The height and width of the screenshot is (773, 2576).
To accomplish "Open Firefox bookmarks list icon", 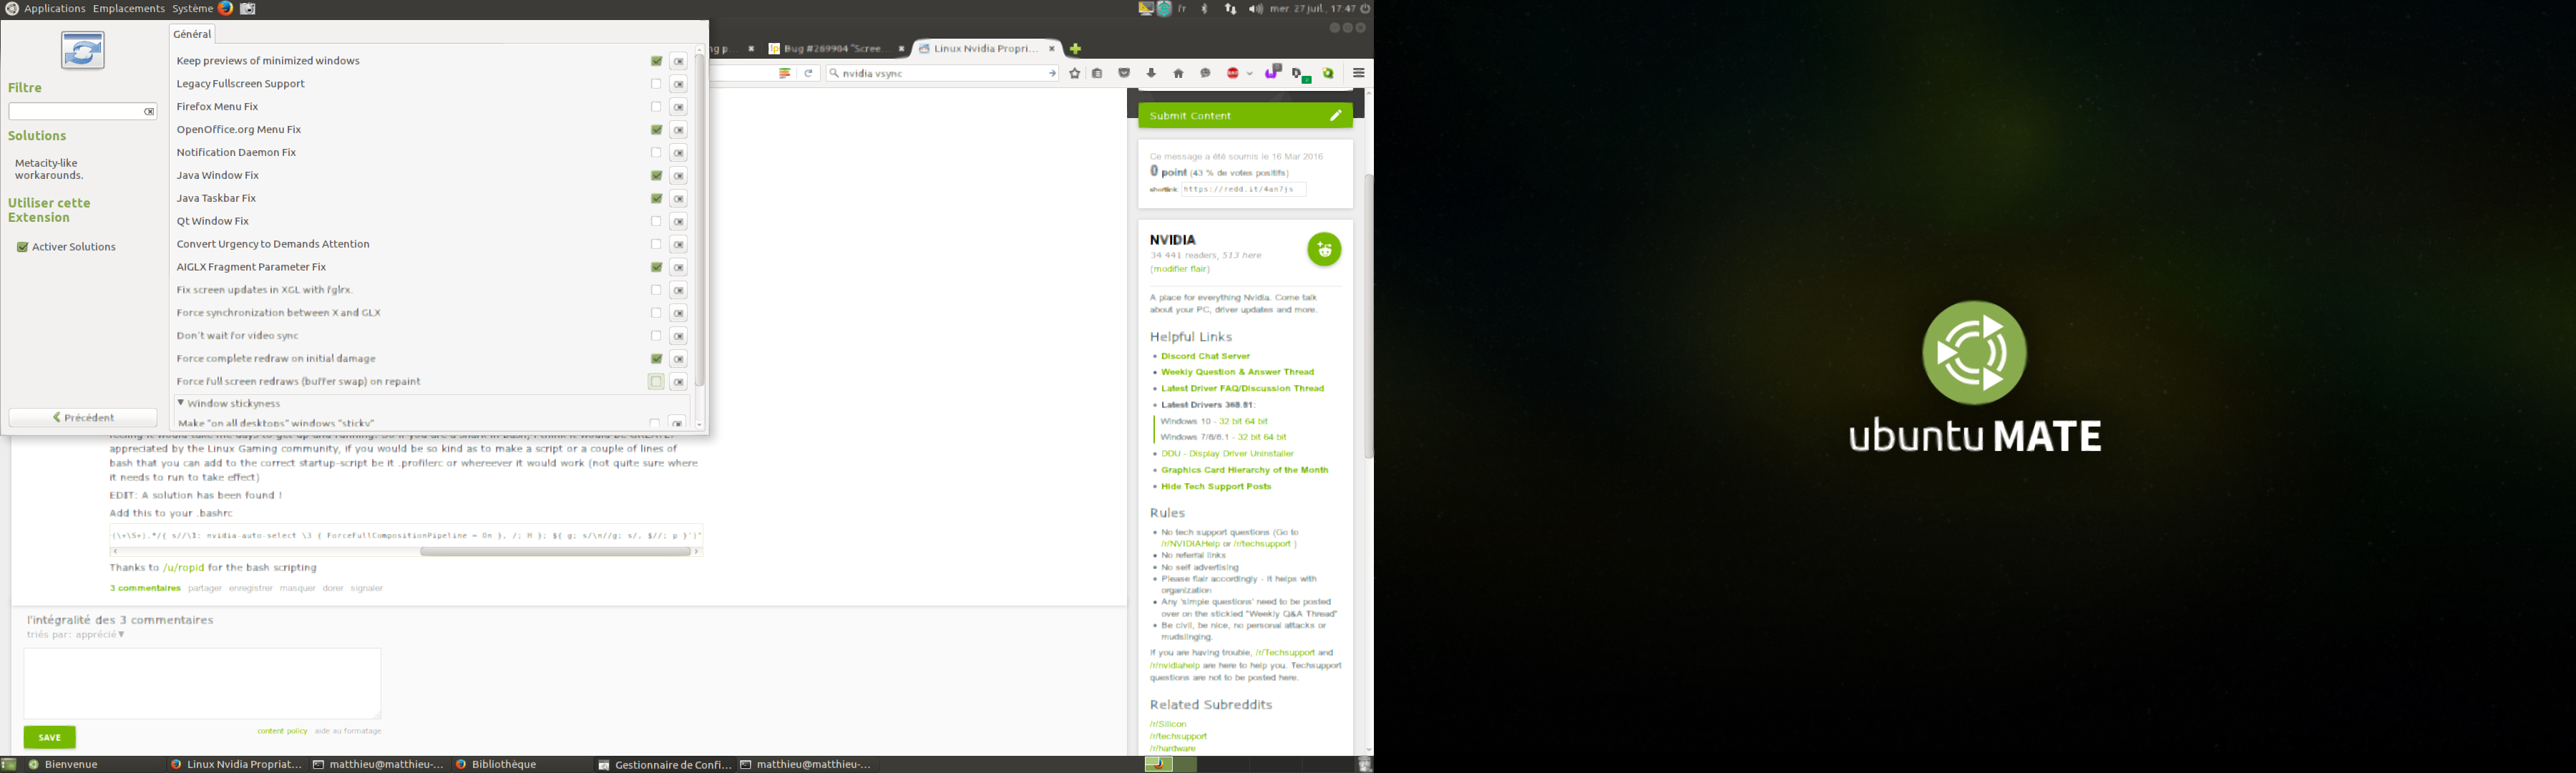I will point(1098,73).
